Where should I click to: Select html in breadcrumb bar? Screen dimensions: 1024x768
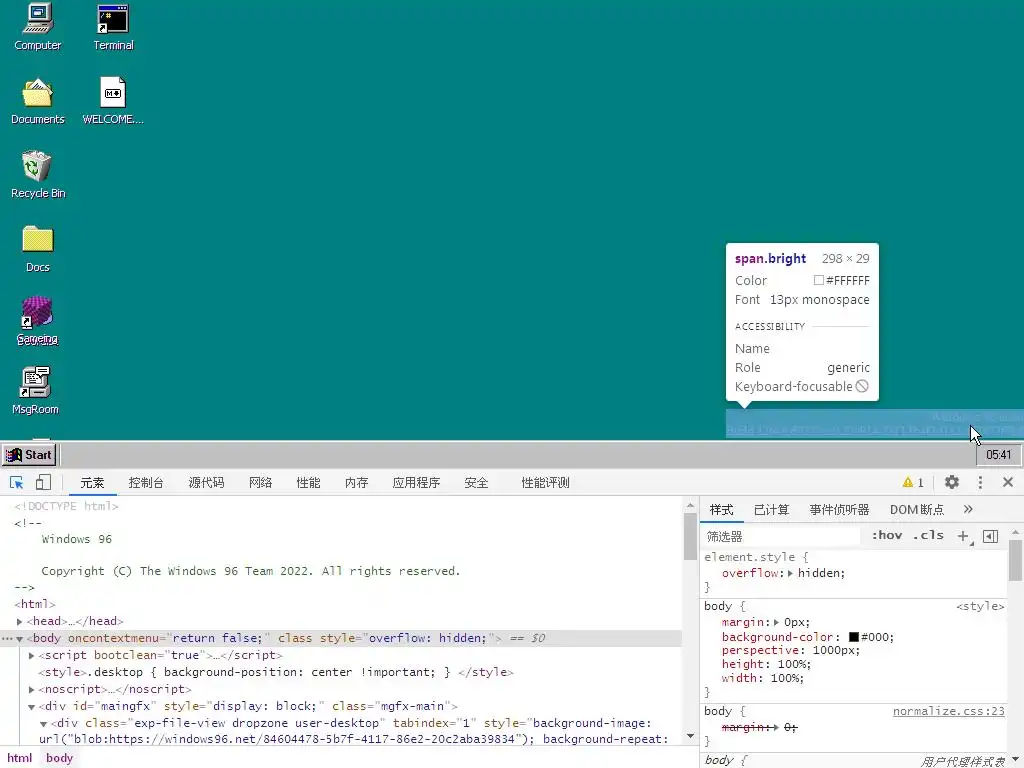[x=20, y=758]
